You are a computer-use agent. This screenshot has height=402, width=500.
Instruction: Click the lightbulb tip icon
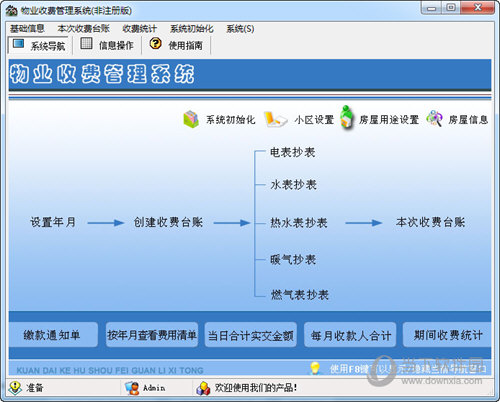(x=315, y=368)
